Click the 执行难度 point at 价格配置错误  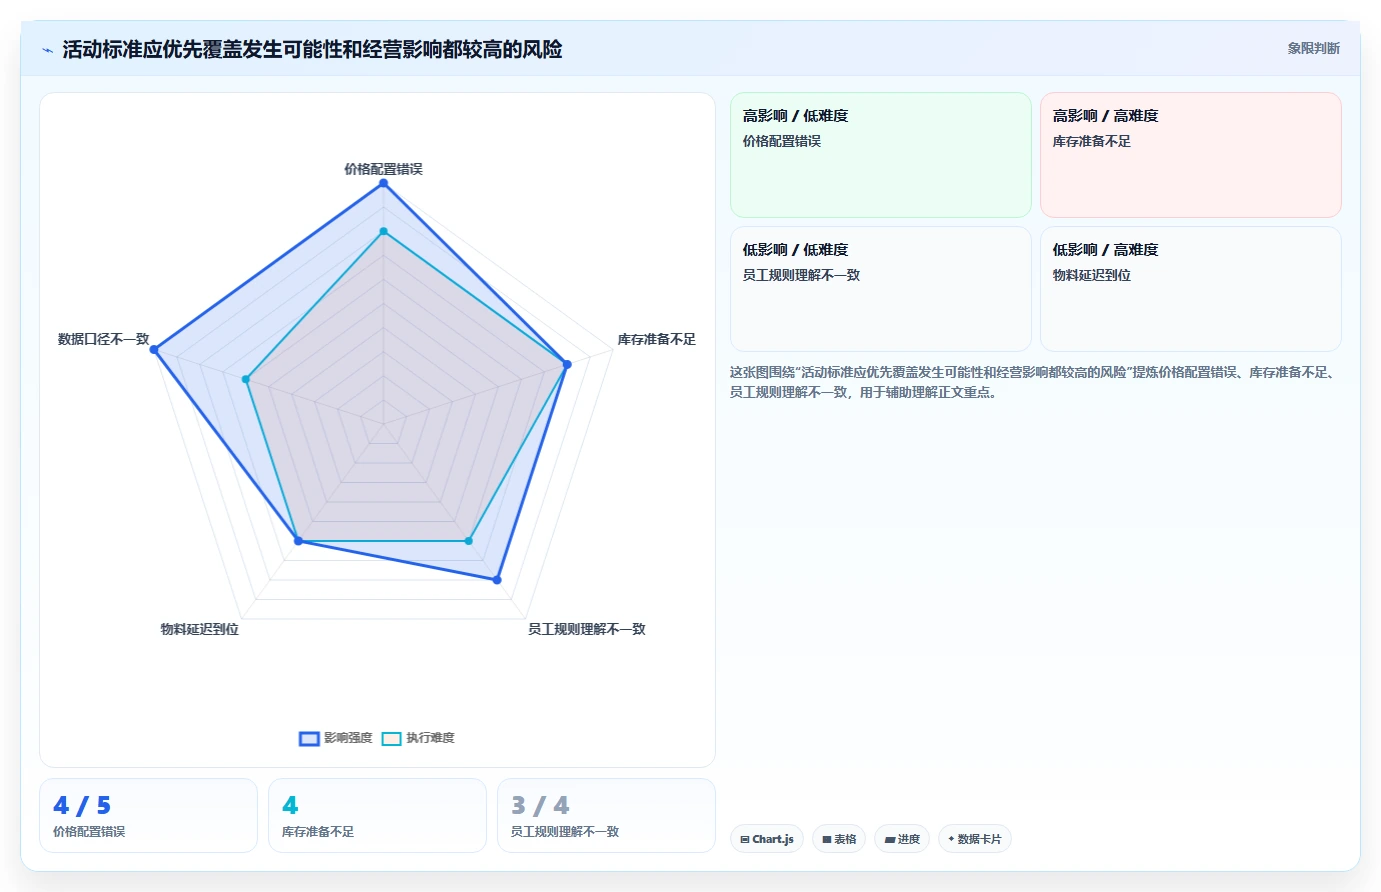383,231
